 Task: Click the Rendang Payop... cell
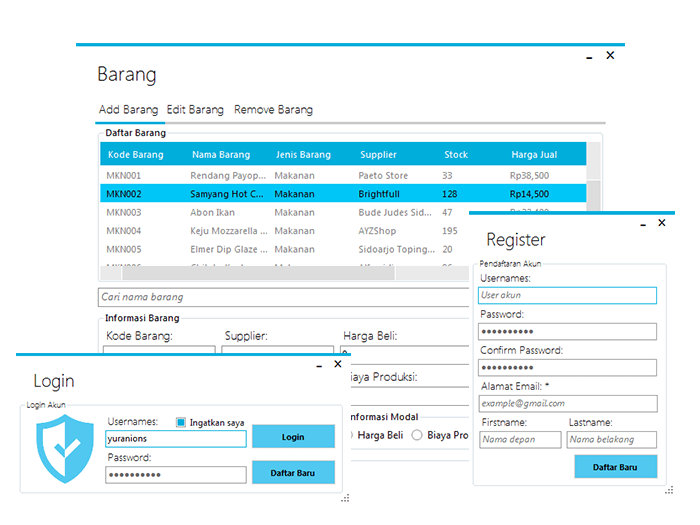click(228, 175)
